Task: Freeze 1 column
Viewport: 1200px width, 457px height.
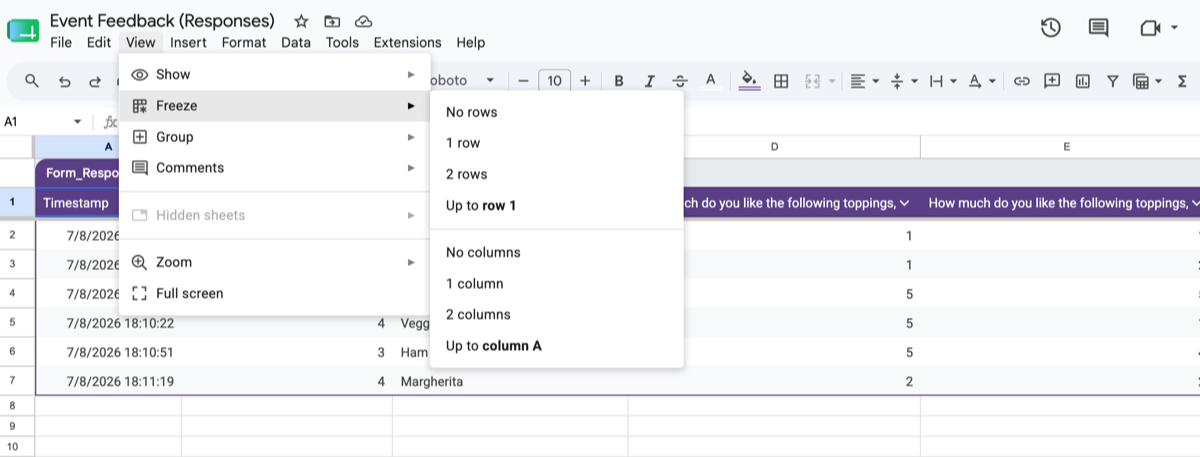Action: [556, 284]
